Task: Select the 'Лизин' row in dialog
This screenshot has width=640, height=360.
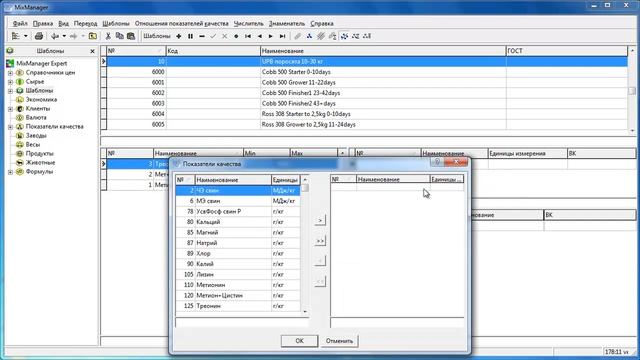Action: click(x=238, y=274)
